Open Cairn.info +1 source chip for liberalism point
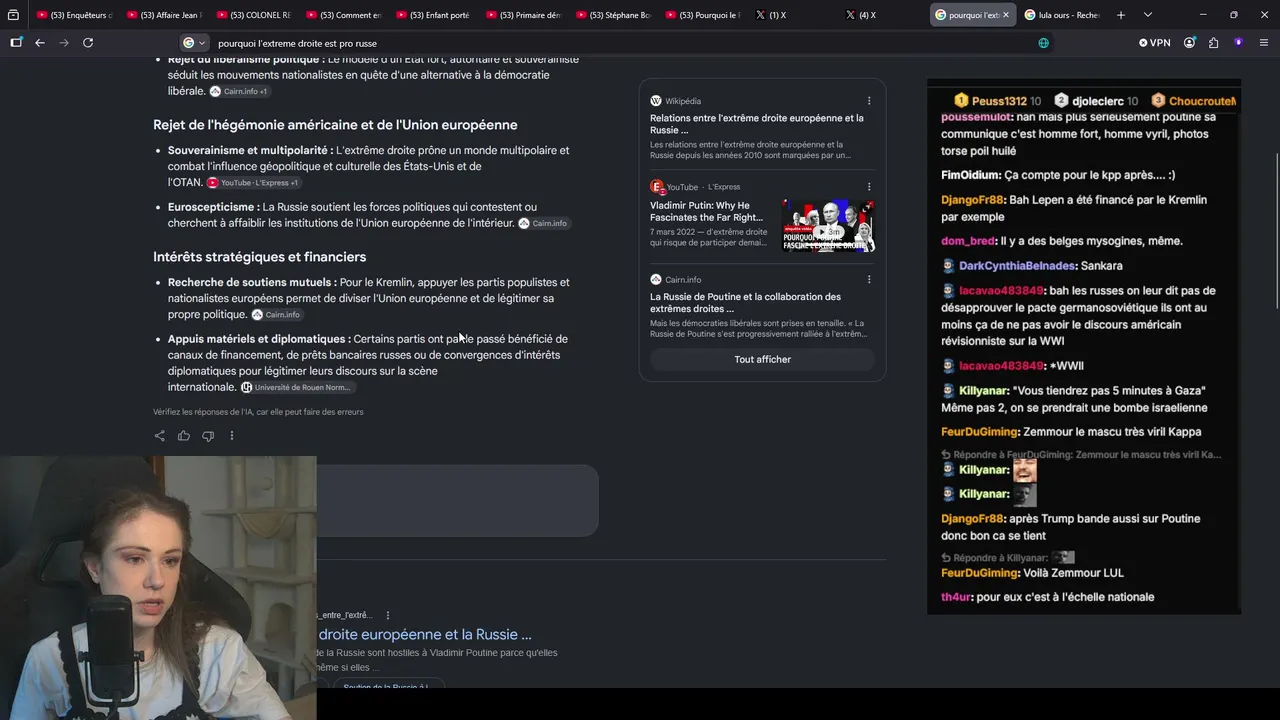 pyautogui.click(x=239, y=91)
